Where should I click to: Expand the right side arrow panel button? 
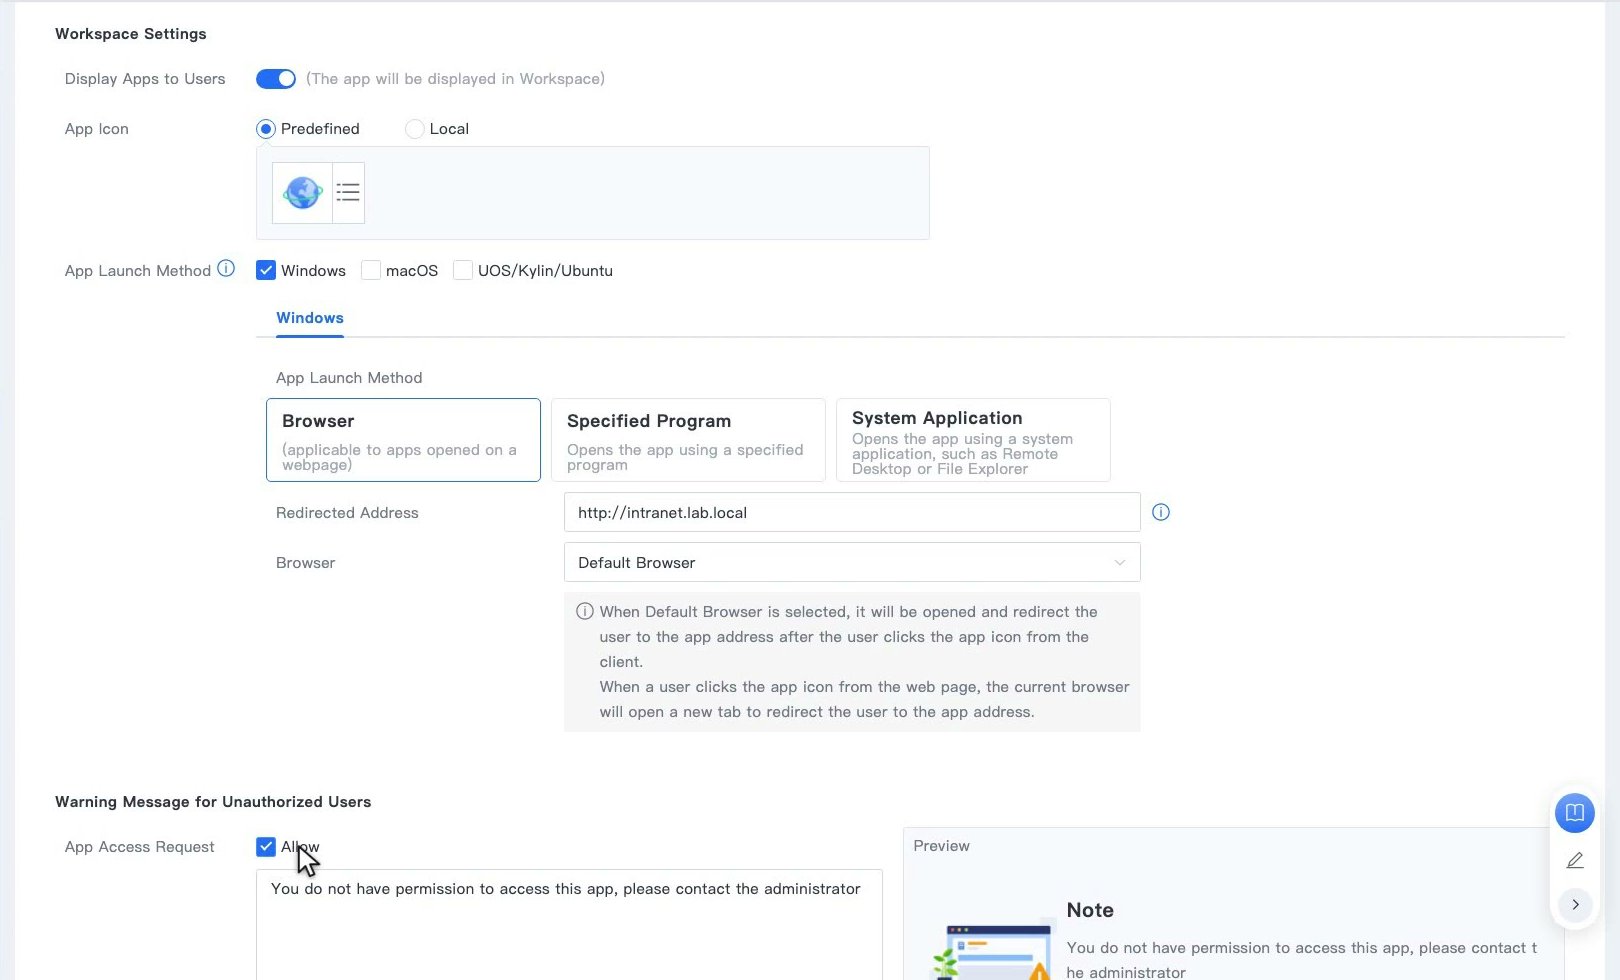click(1575, 904)
